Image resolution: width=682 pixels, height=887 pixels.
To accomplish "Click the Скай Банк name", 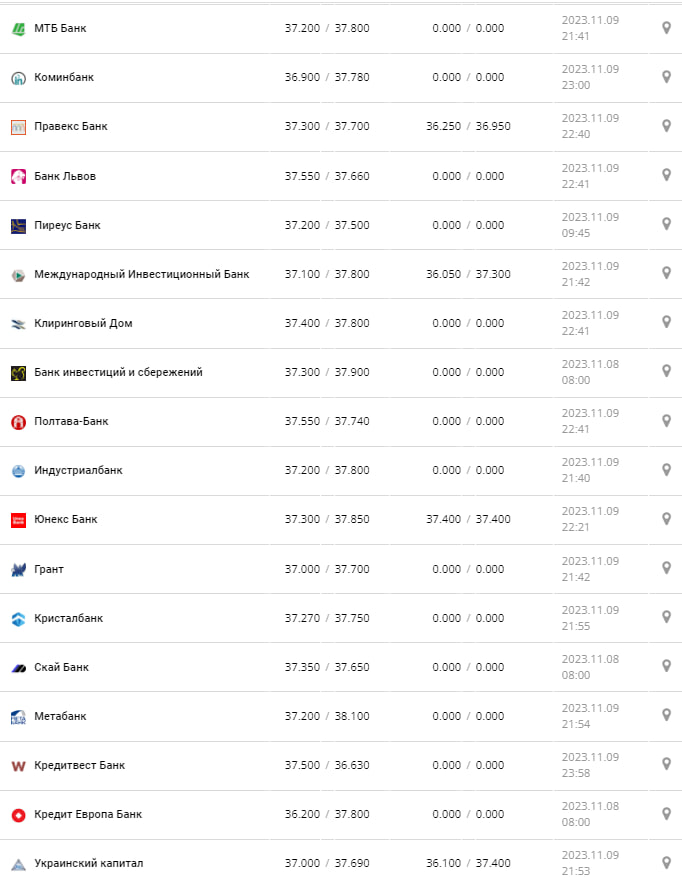I will (61, 667).
